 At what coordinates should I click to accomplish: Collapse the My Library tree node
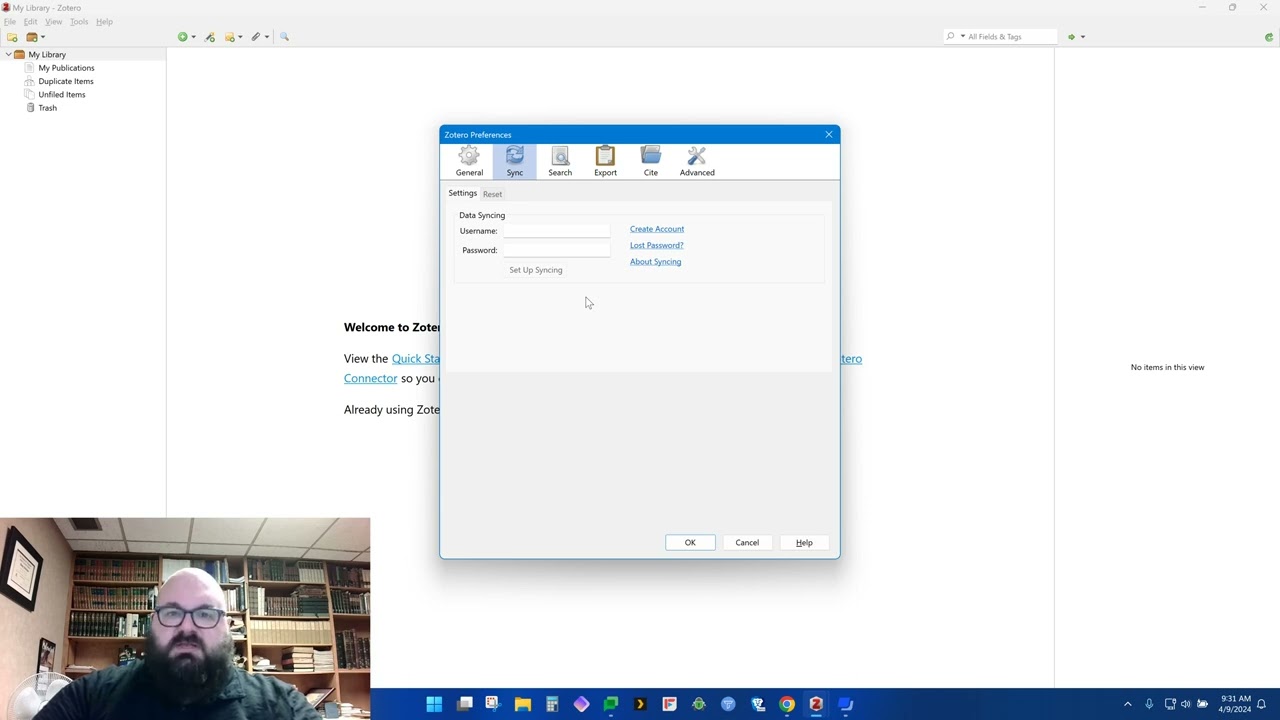[x=8, y=54]
